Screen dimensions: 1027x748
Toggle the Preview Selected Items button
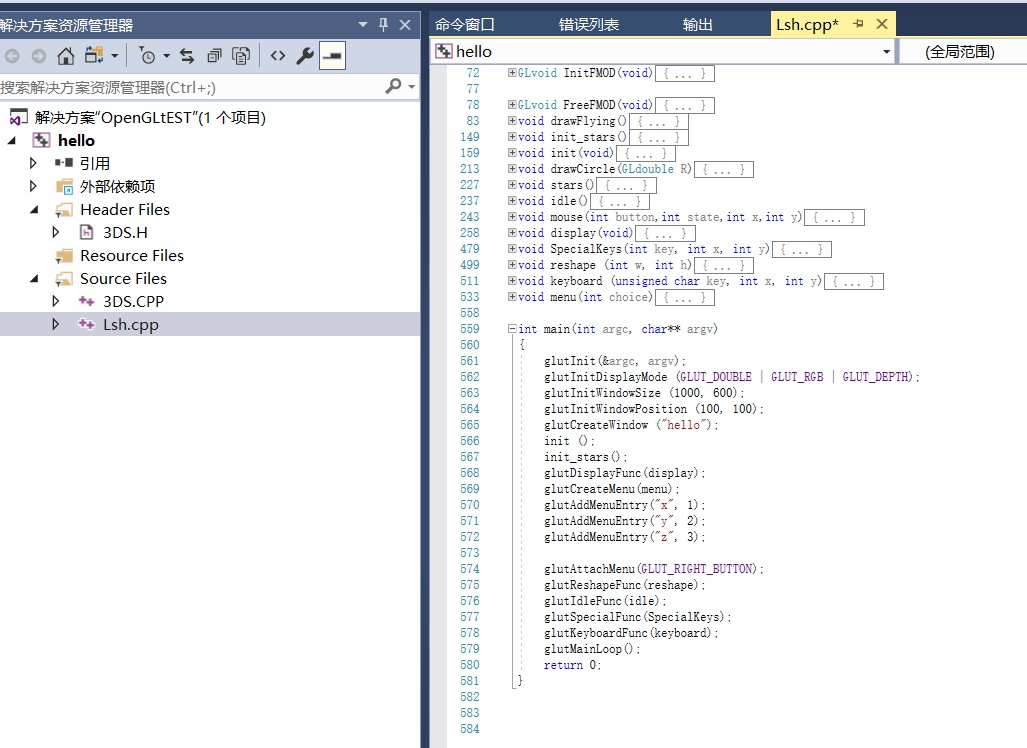(332, 56)
